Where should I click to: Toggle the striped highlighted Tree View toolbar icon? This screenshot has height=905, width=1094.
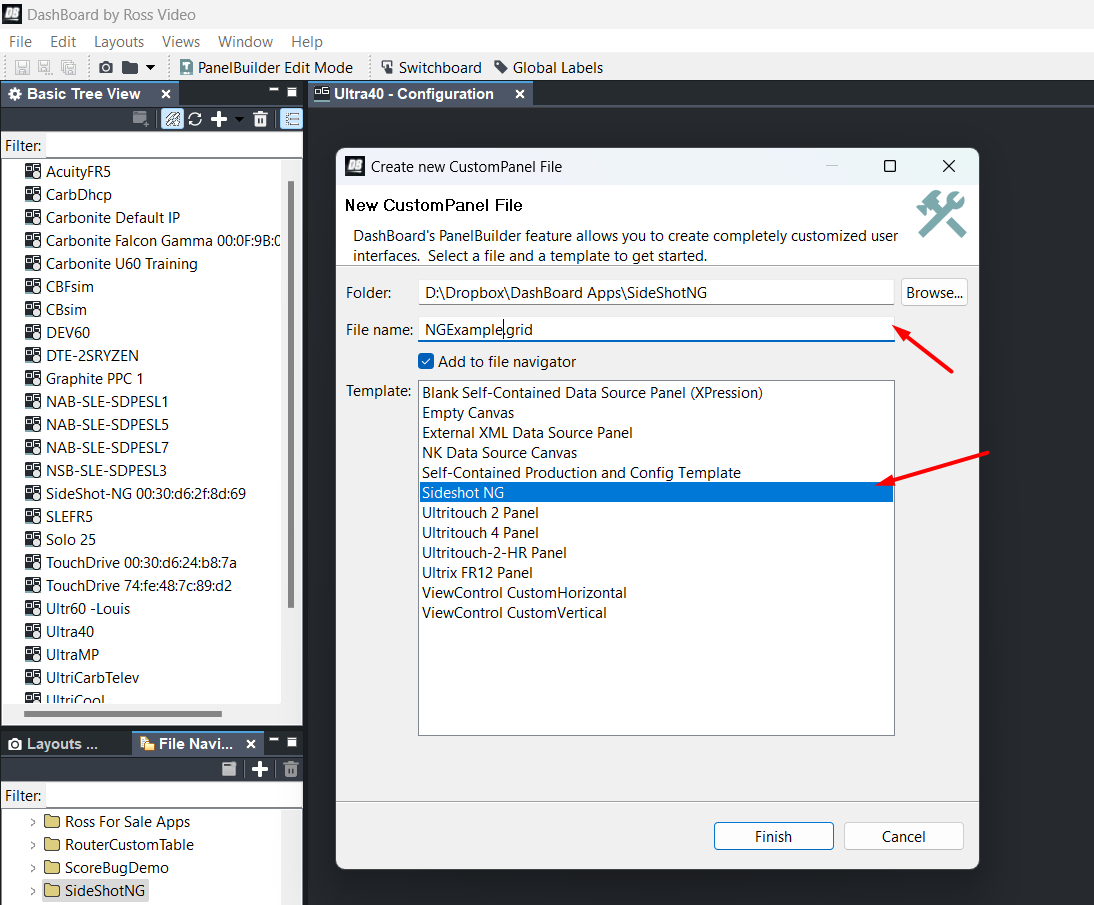coord(172,119)
